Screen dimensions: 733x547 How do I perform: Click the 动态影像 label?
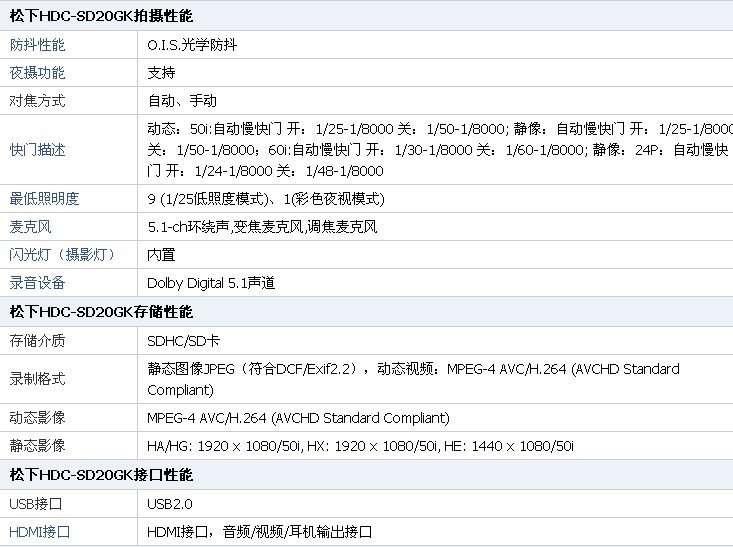37,417
